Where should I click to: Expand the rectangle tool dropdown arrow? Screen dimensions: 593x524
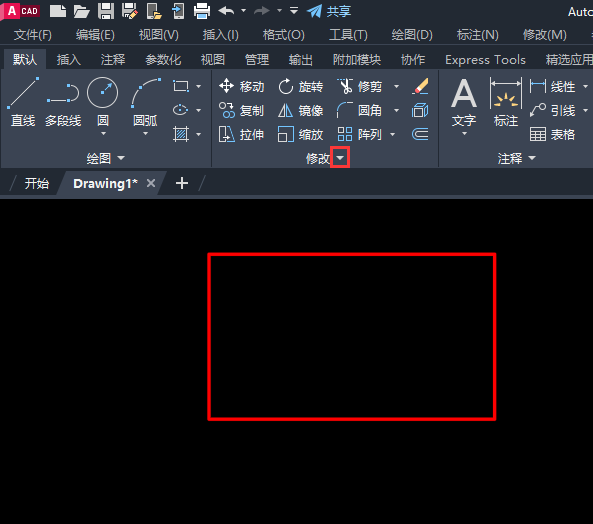(199, 87)
